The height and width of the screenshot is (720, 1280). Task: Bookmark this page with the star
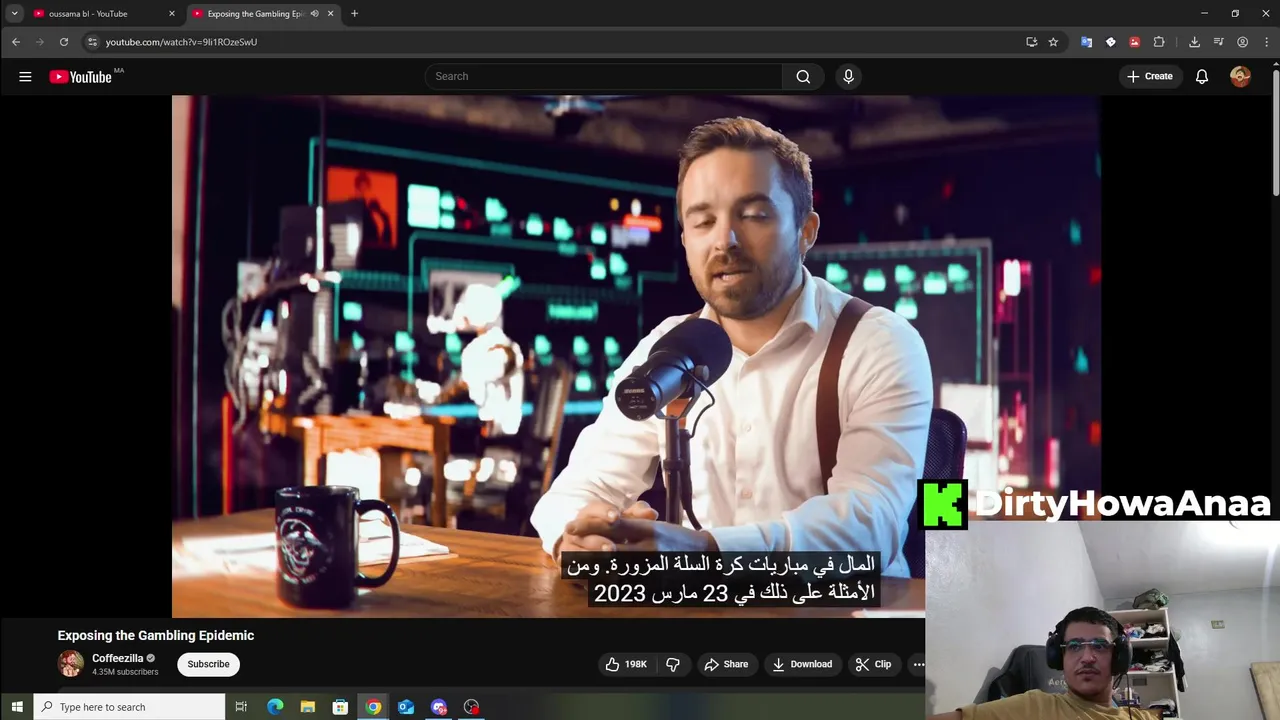1053,42
